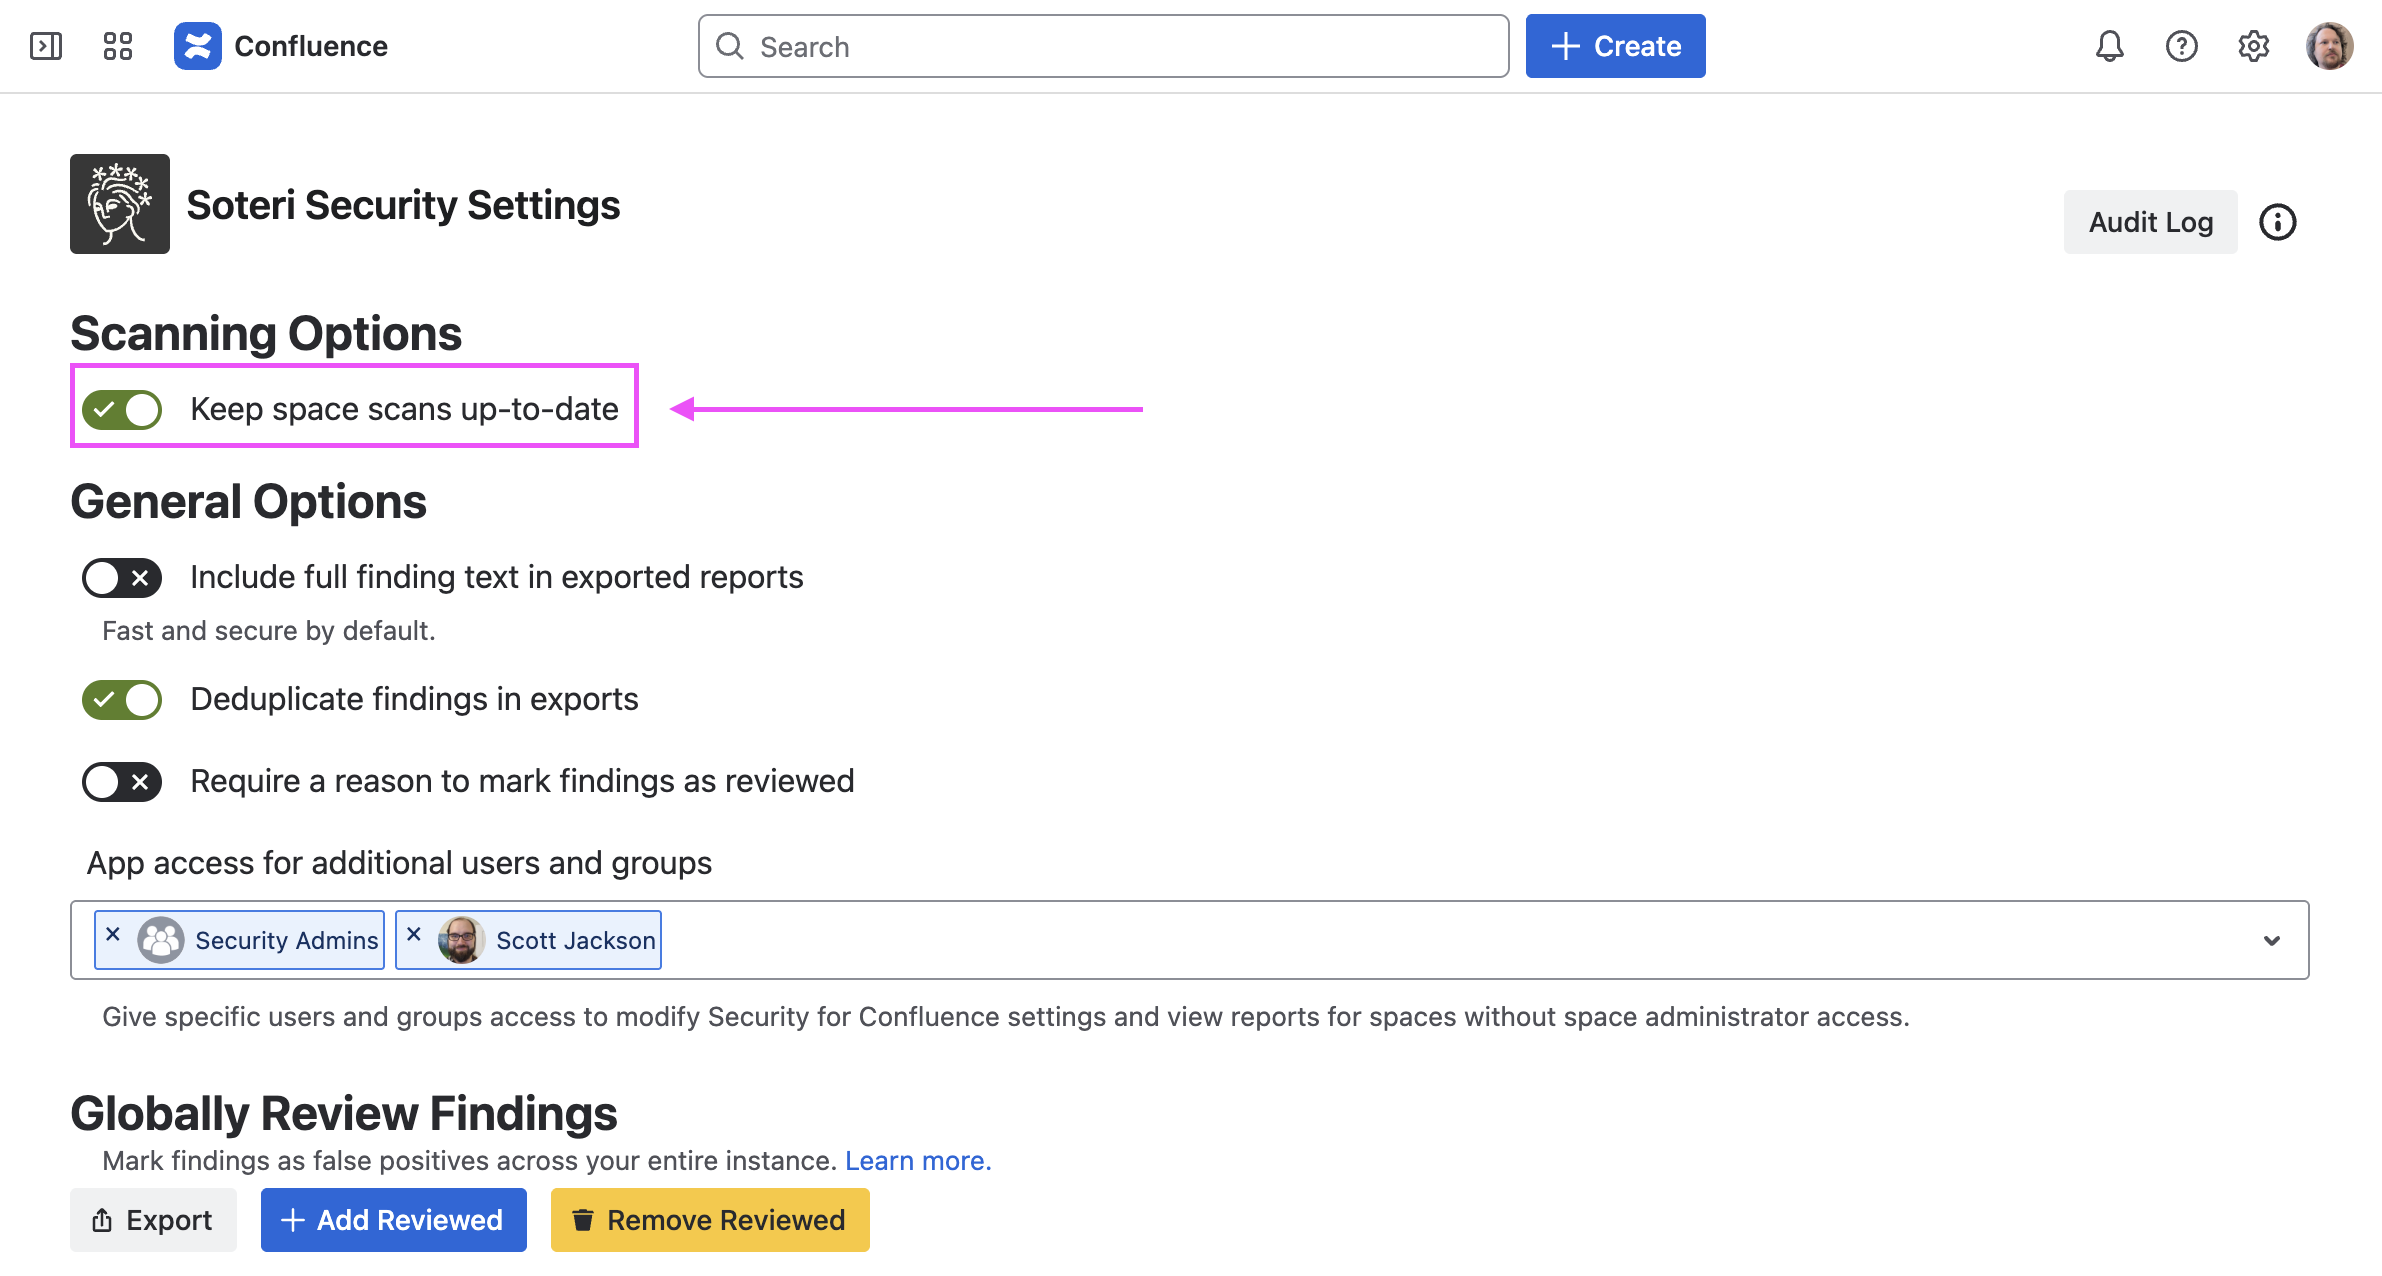Open the notifications bell
The height and width of the screenshot is (1276, 2382).
click(2109, 46)
